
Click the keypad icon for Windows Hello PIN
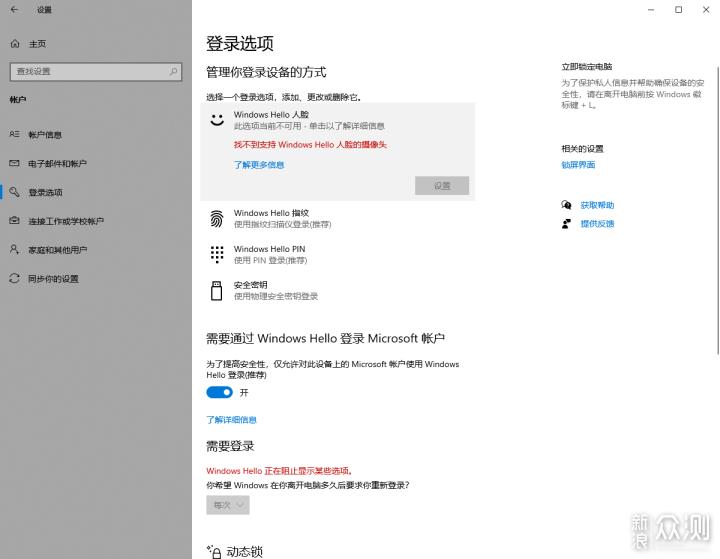click(x=217, y=254)
